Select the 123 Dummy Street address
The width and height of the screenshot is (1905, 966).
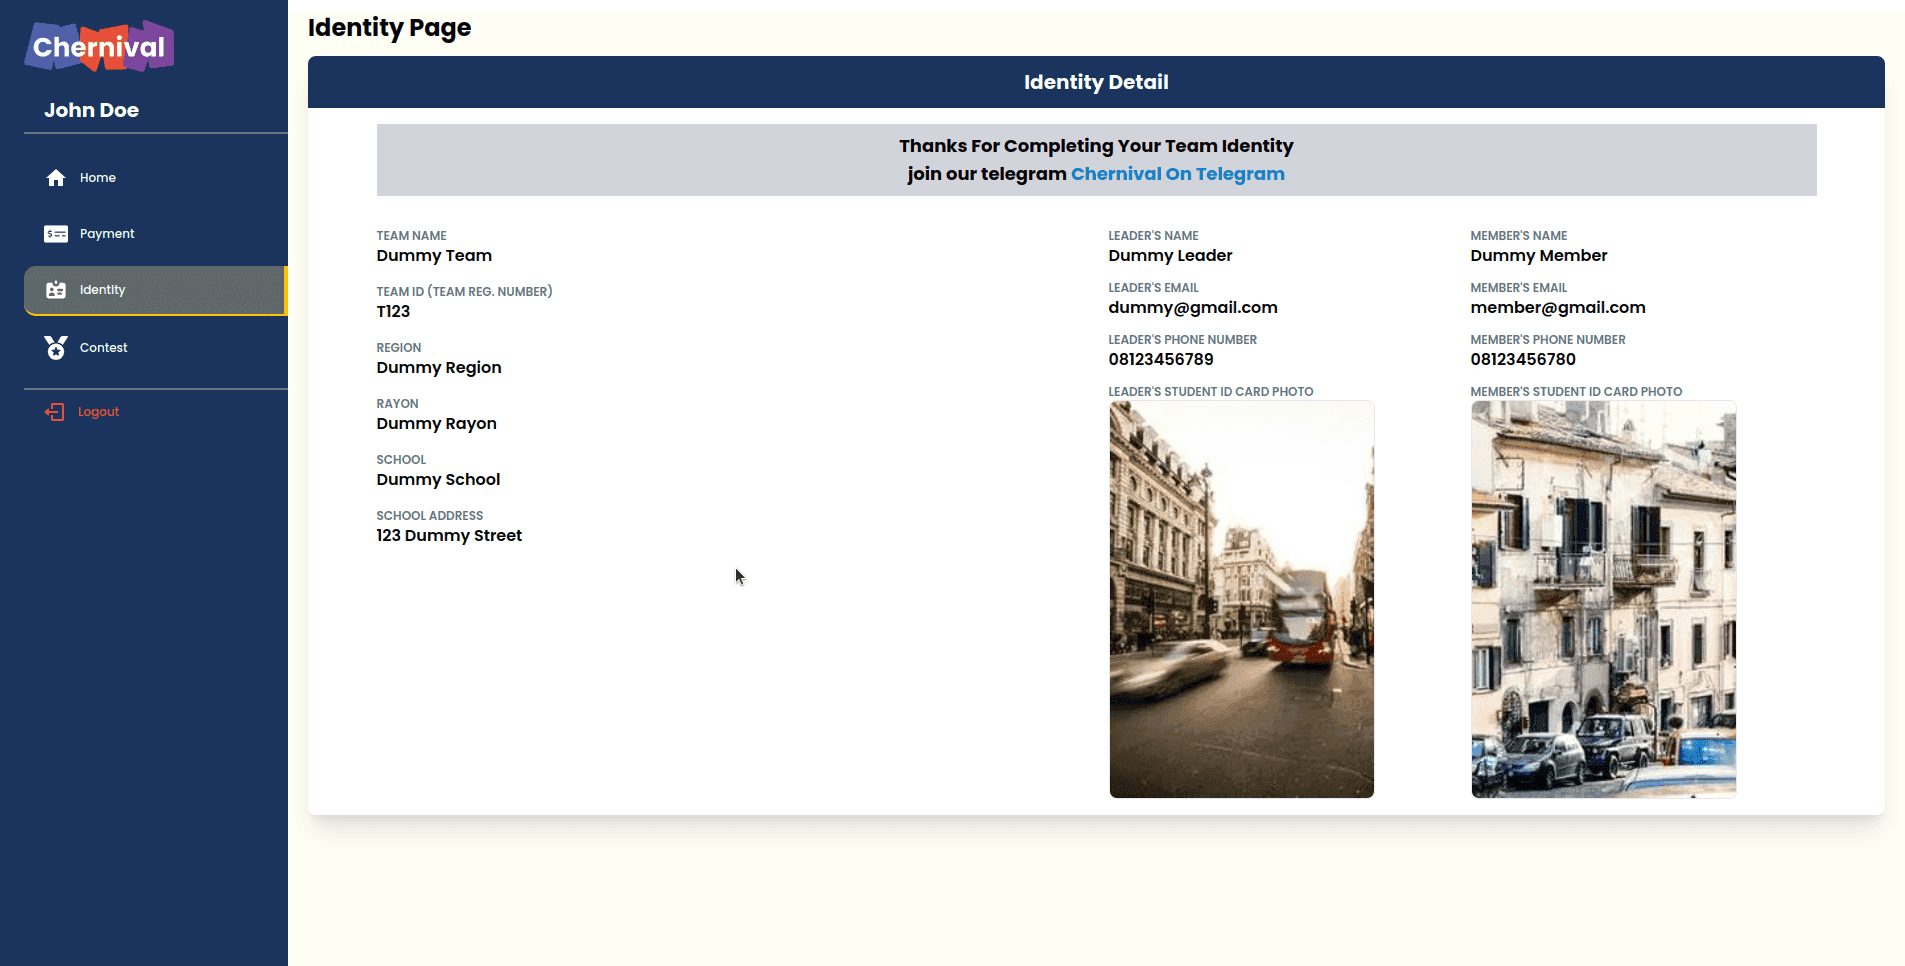[449, 536]
